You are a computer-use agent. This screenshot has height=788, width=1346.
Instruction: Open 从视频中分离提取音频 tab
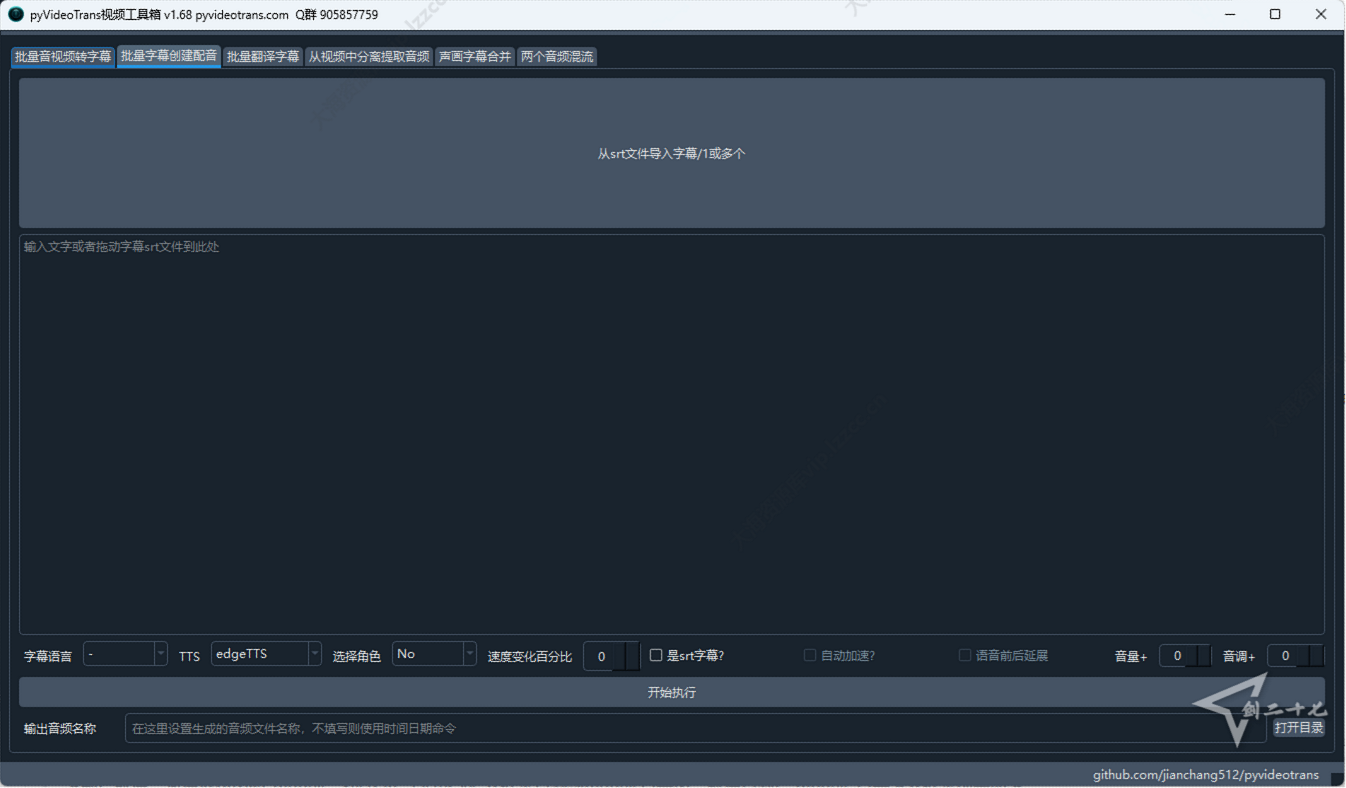click(369, 57)
